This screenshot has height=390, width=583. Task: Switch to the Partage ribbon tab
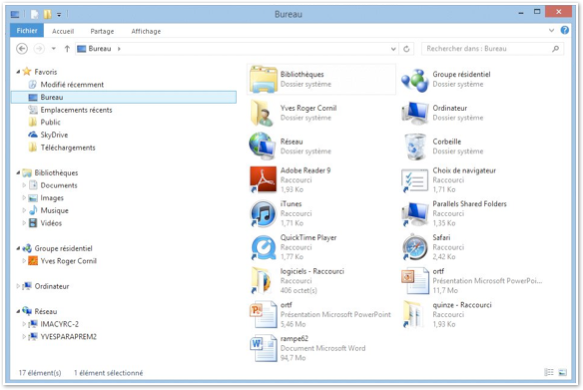[x=102, y=31]
